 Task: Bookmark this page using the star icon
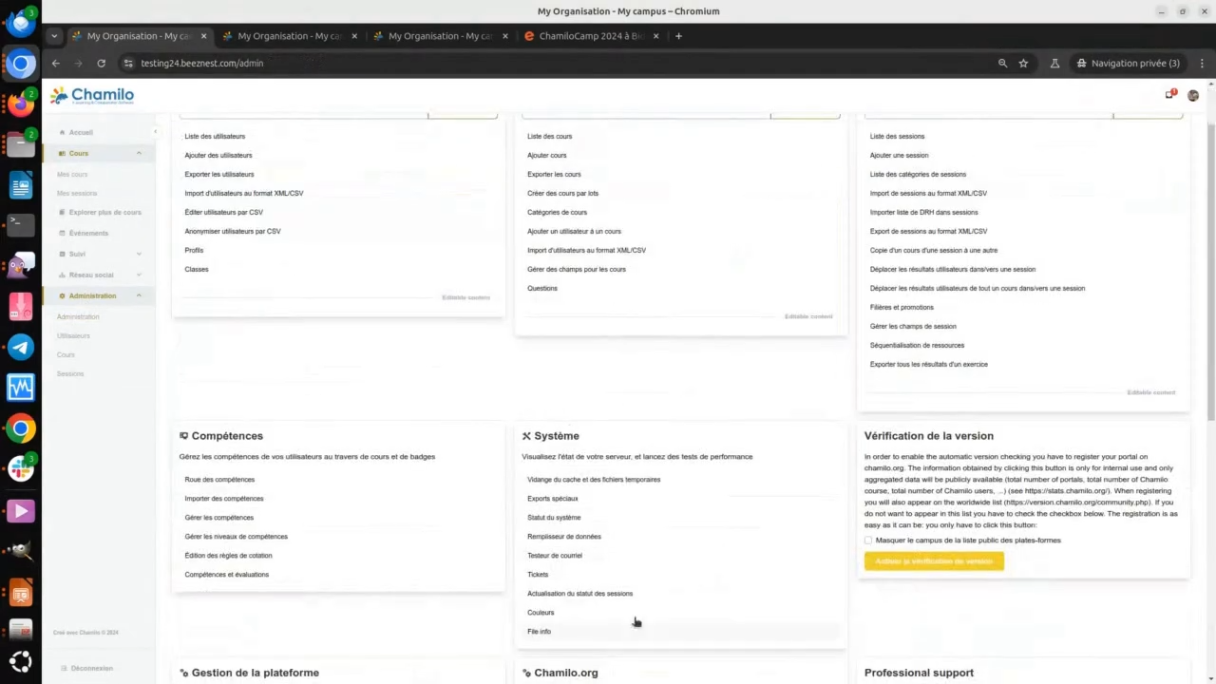[1023, 63]
